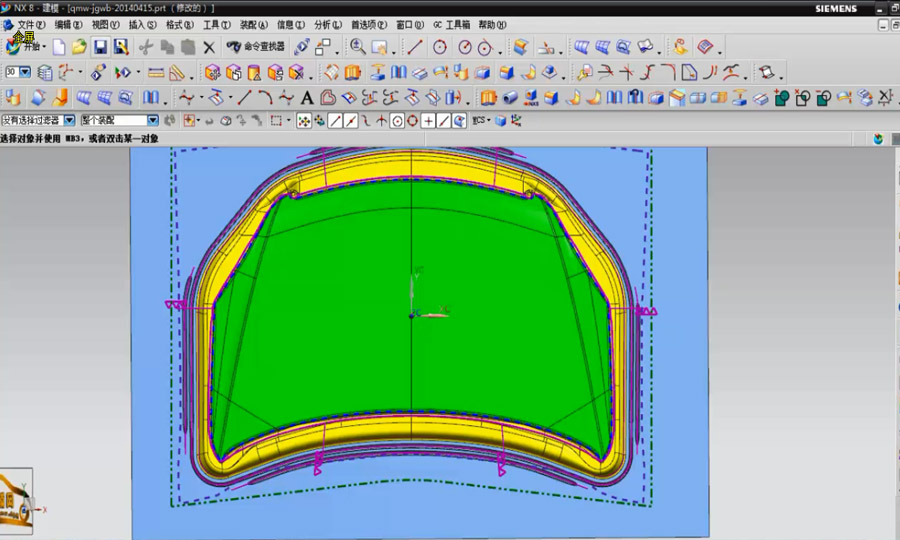Select the Line tool in top toolbar
The height and width of the screenshot is (540, 900).
pos(414,47)
